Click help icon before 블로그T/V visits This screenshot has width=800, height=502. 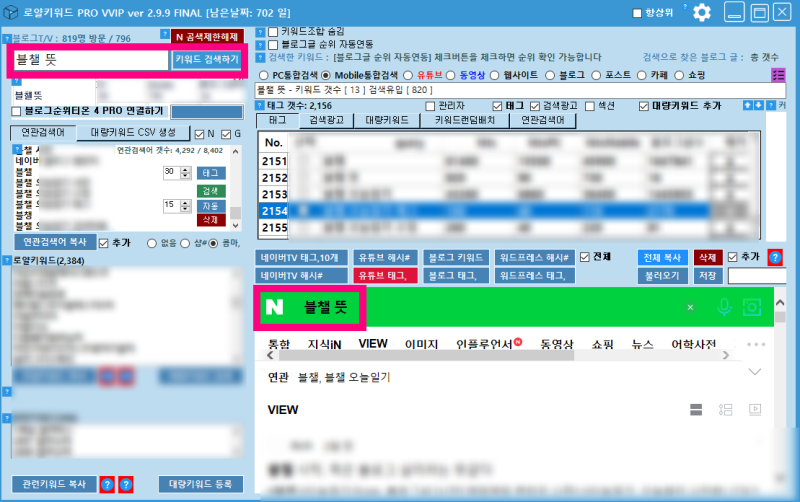7,39
